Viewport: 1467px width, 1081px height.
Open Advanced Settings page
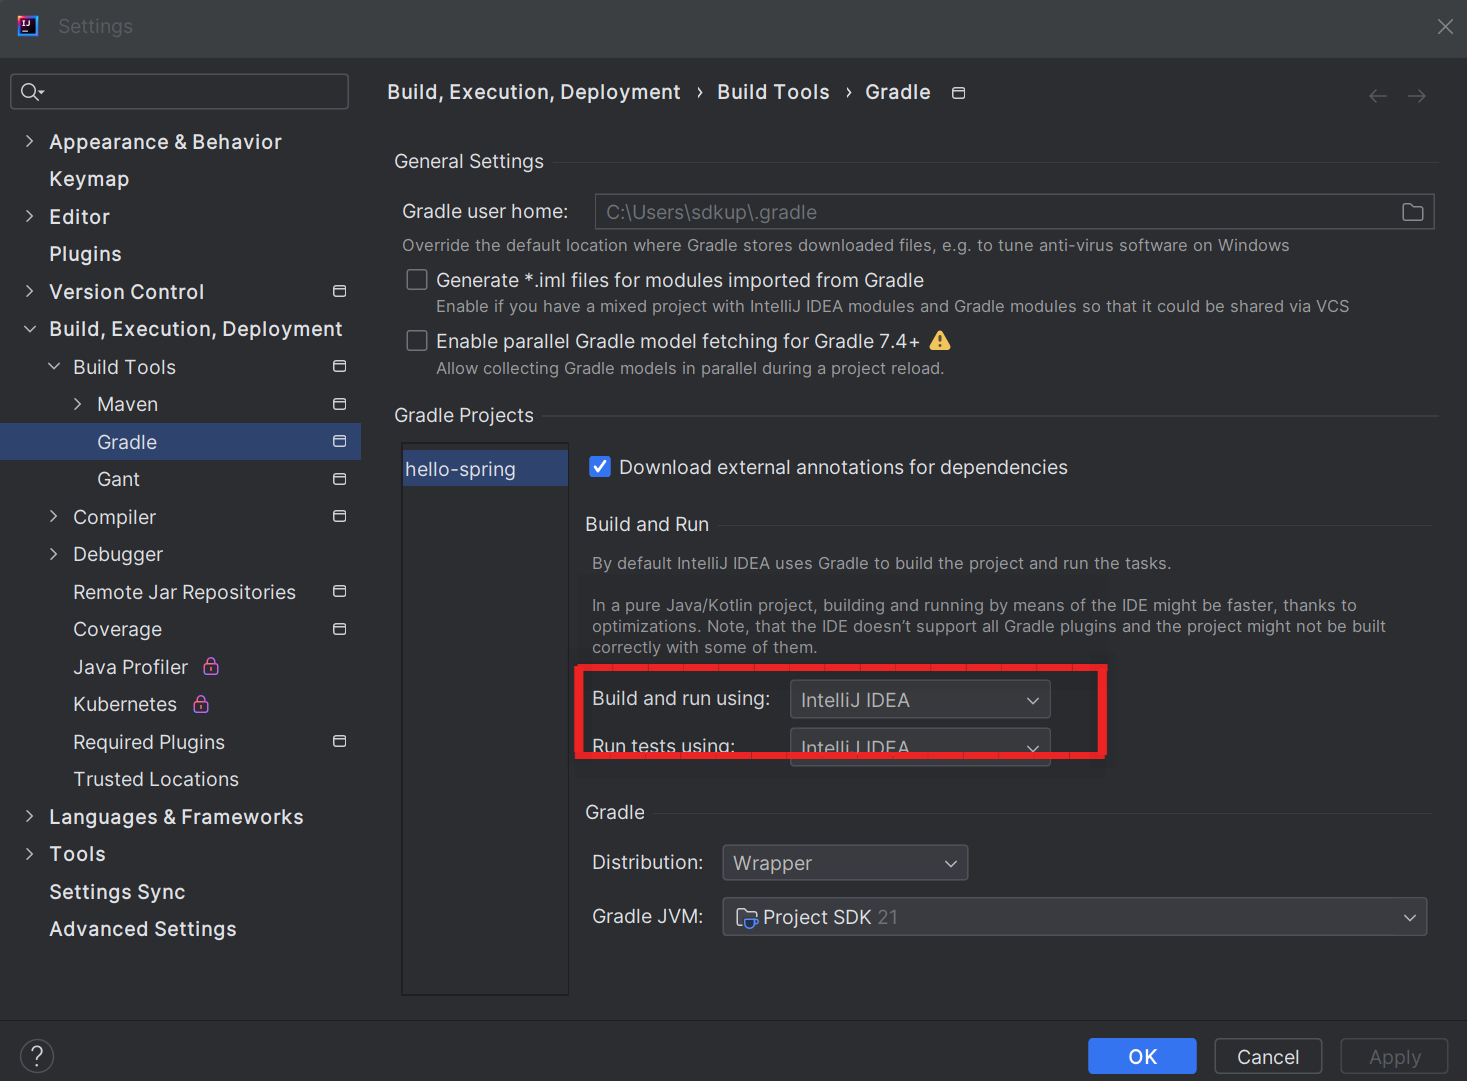click(x=143, y=929)
